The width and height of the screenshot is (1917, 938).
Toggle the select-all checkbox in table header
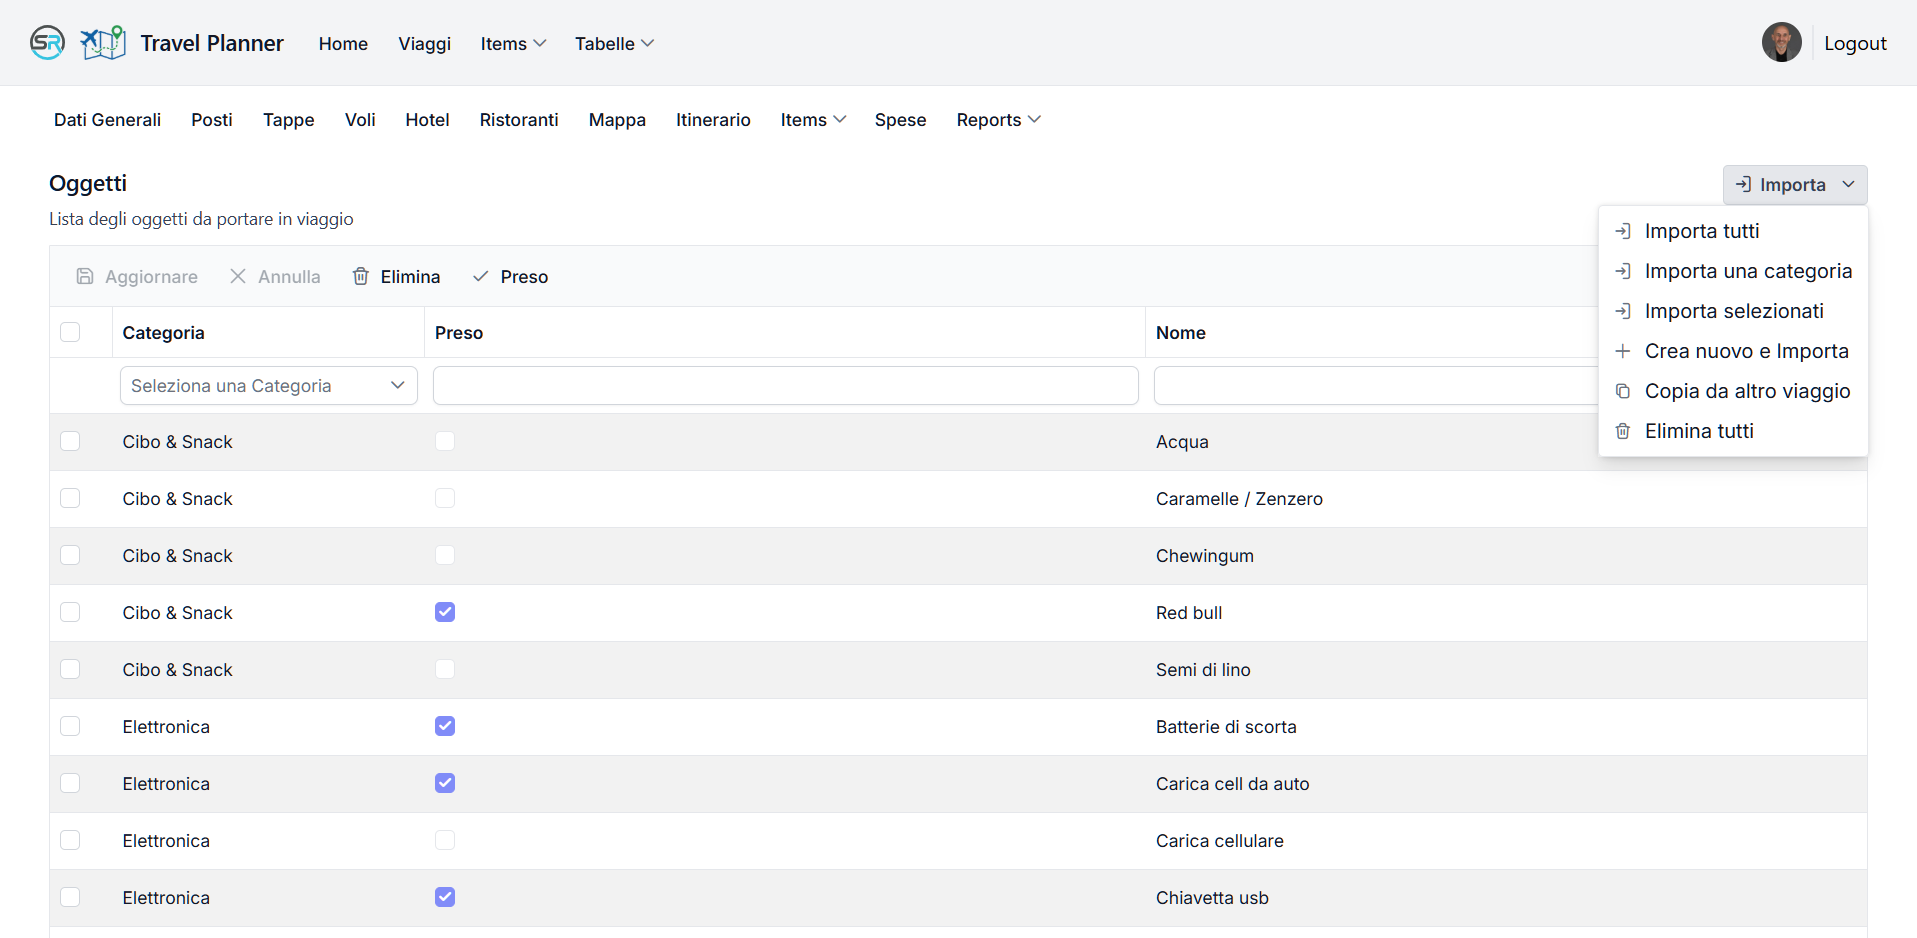(70, 332)
